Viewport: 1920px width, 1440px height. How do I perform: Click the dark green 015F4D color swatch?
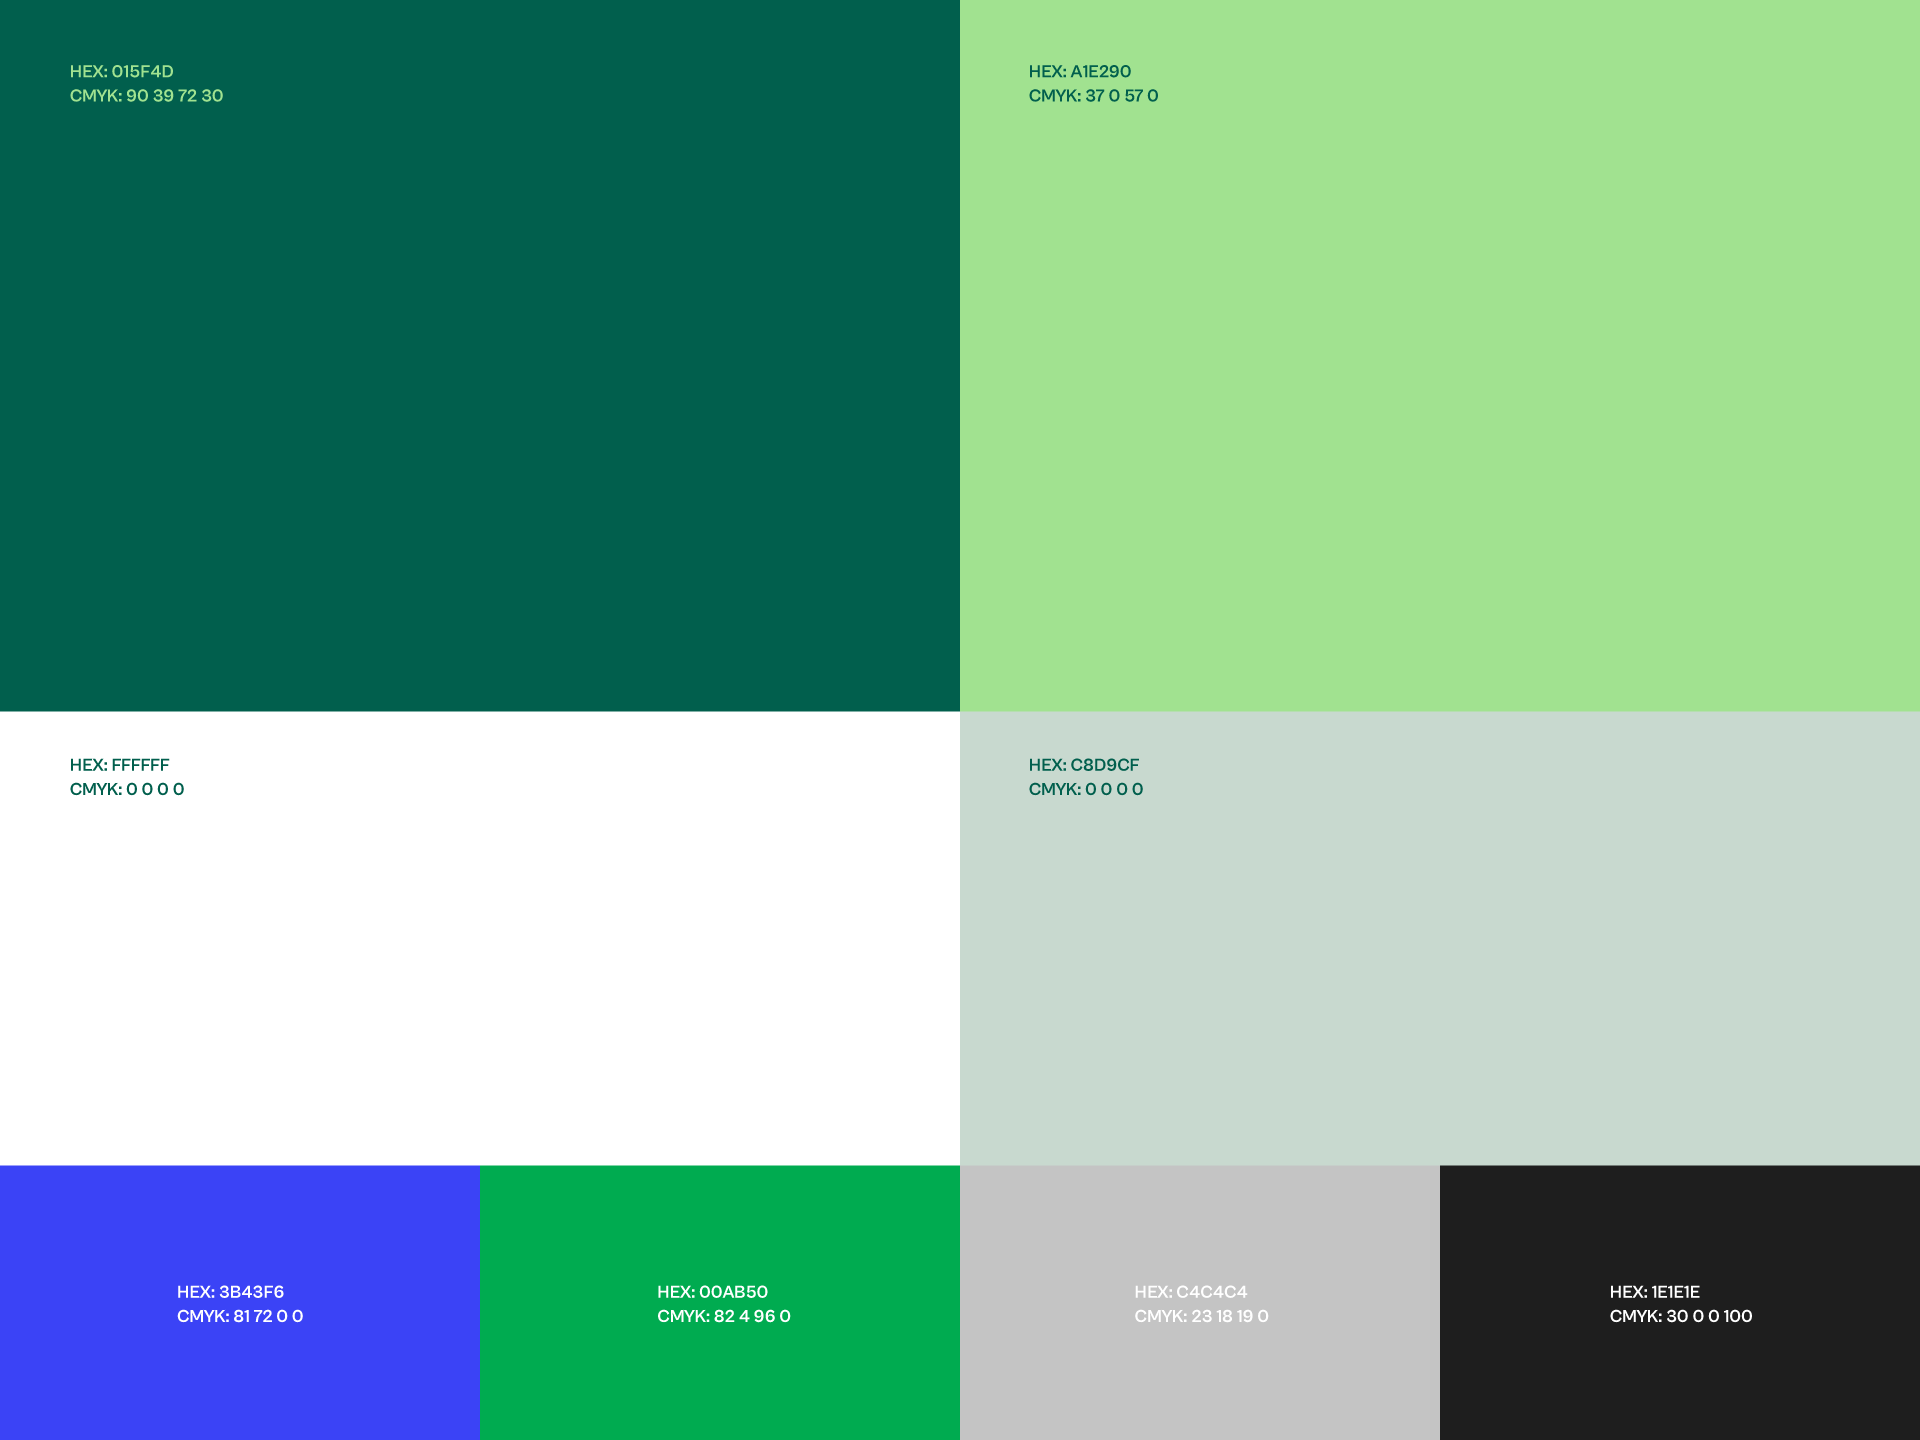click(480, 355)
